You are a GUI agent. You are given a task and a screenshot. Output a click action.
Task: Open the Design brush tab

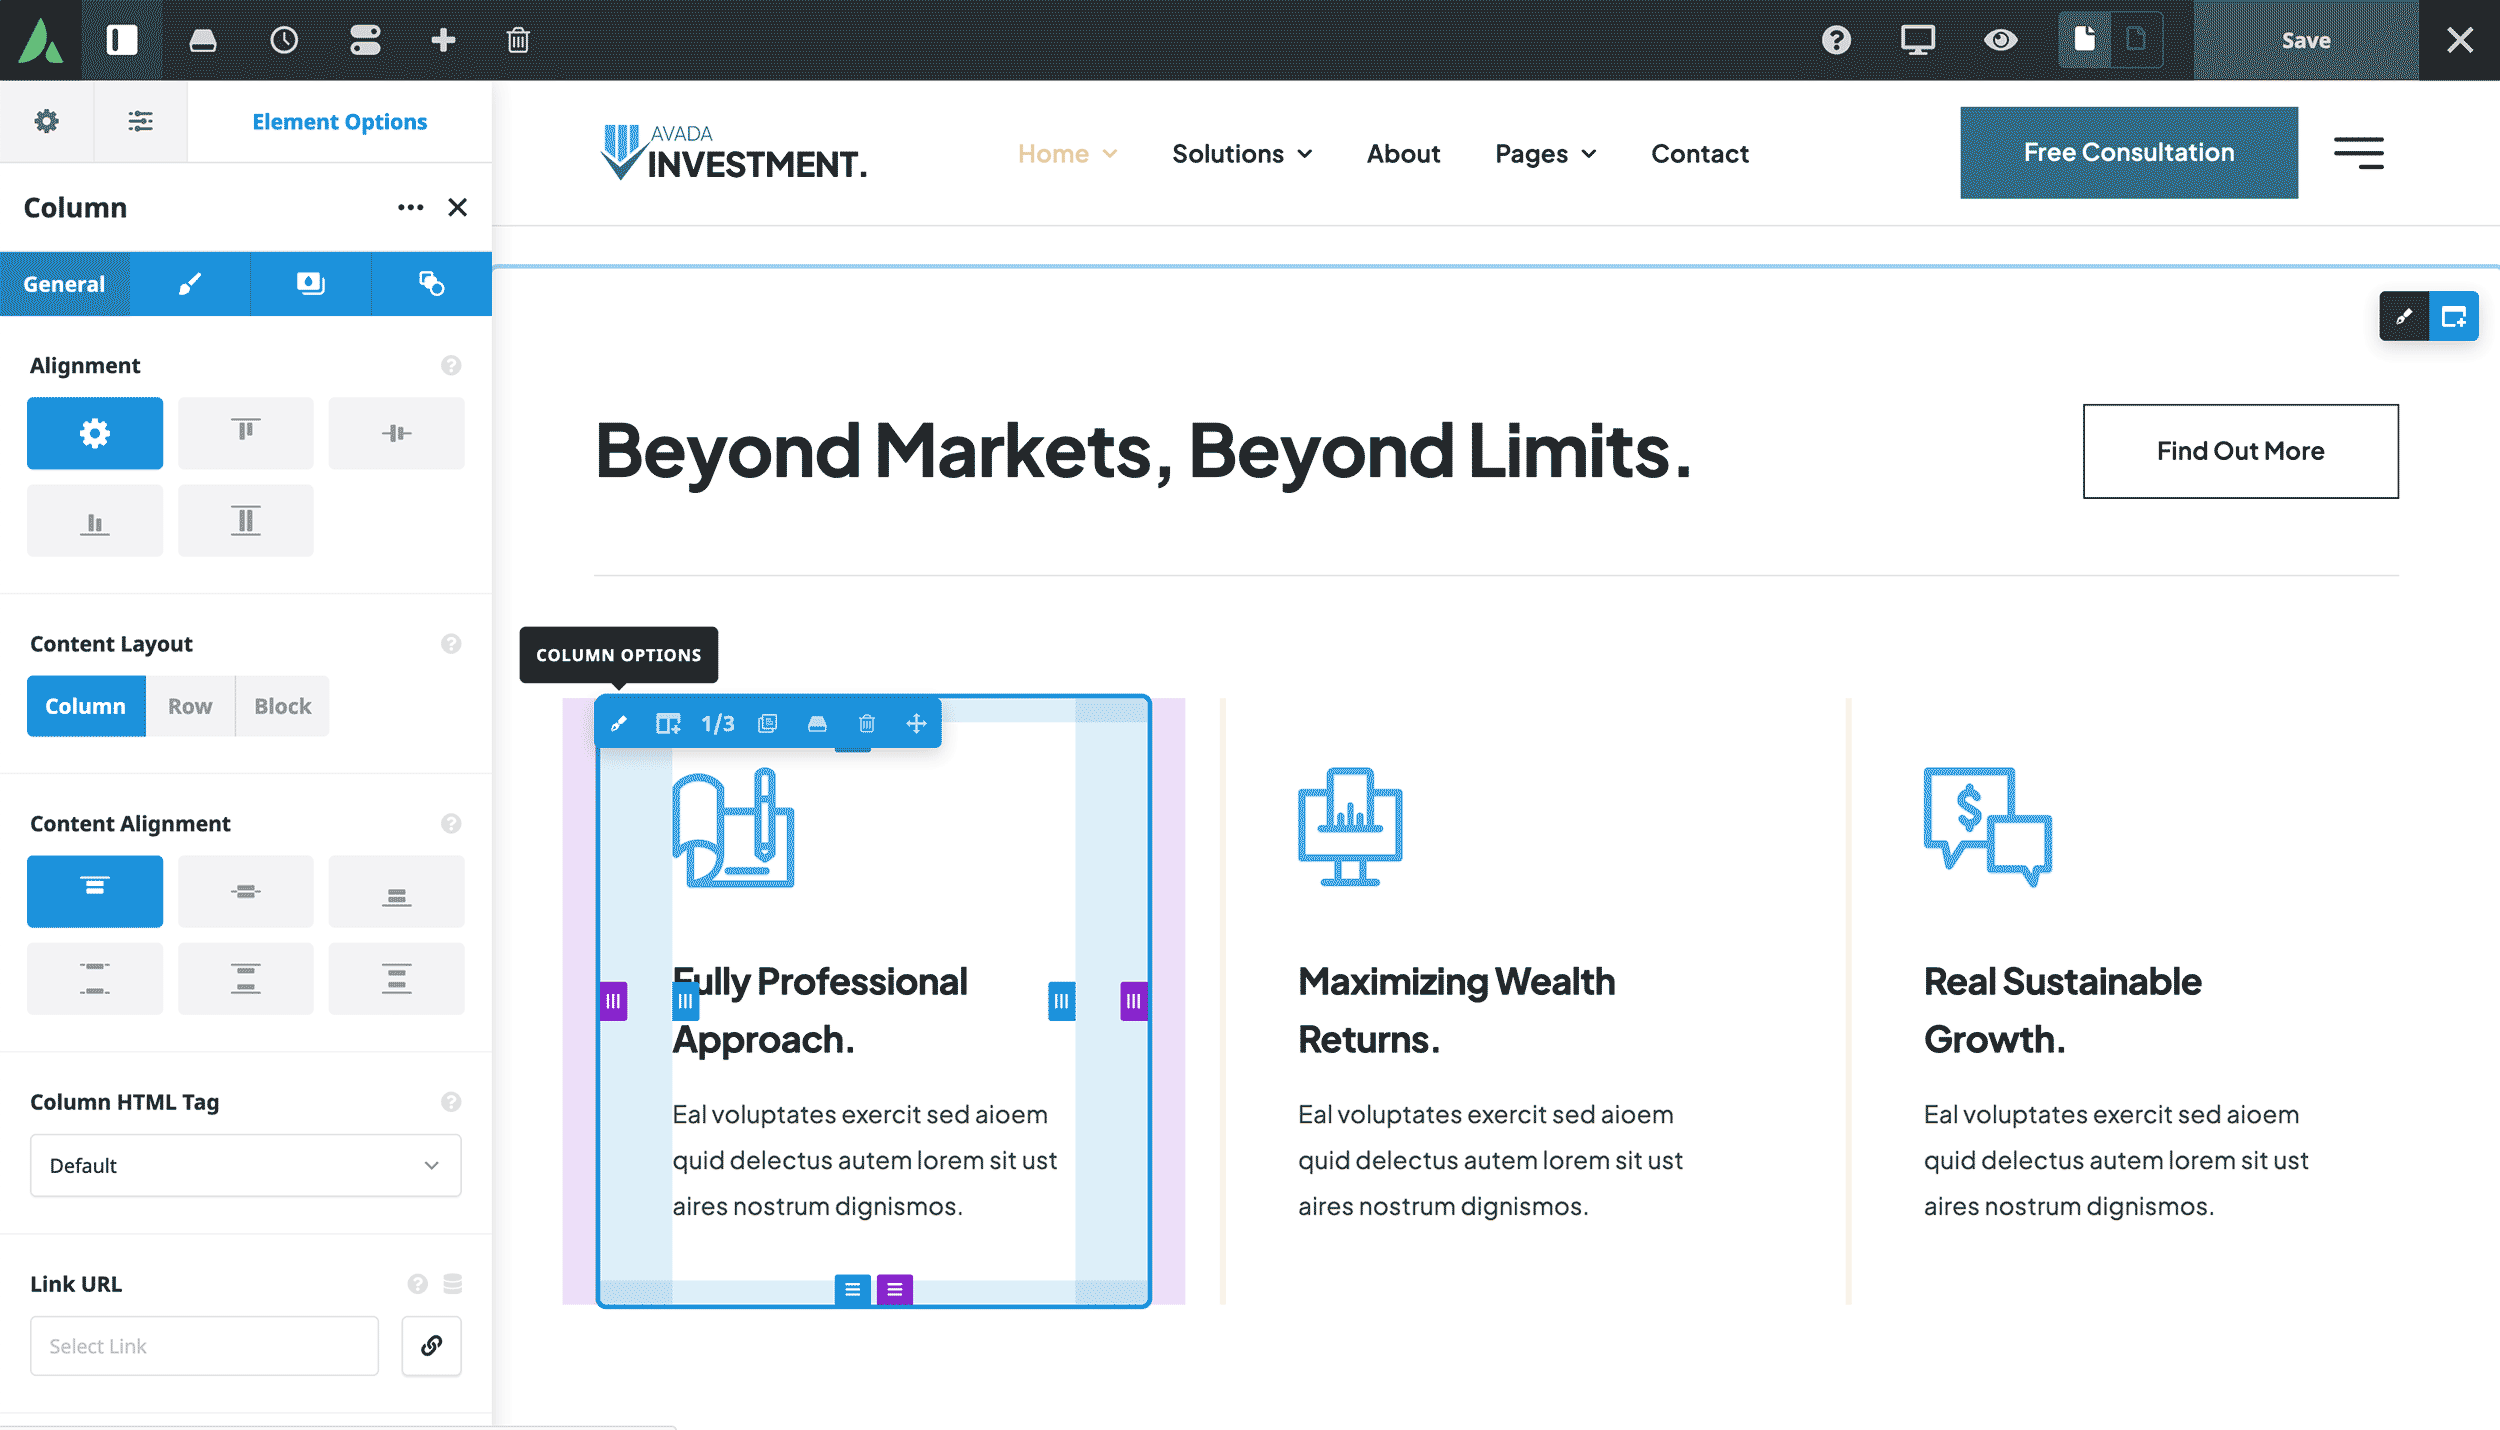[x=190, y=284]
